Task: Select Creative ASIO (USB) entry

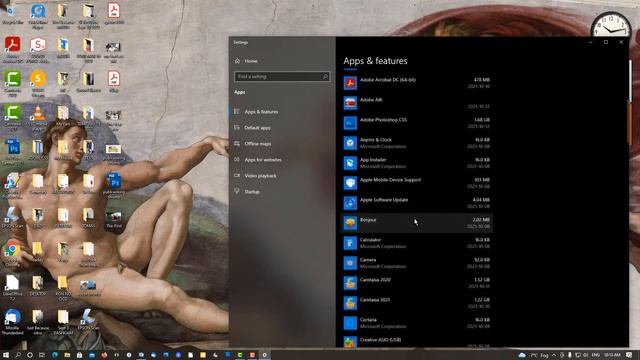Action: (x=416, y=342)
